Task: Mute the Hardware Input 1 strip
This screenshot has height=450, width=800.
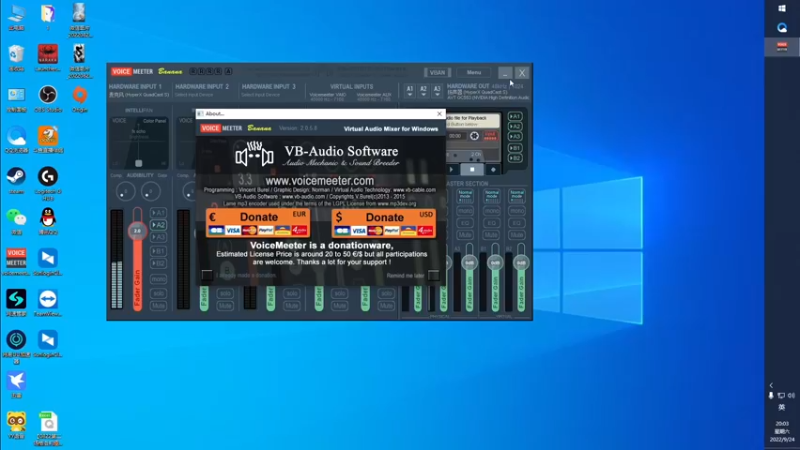Action: [x=158, y=306]
